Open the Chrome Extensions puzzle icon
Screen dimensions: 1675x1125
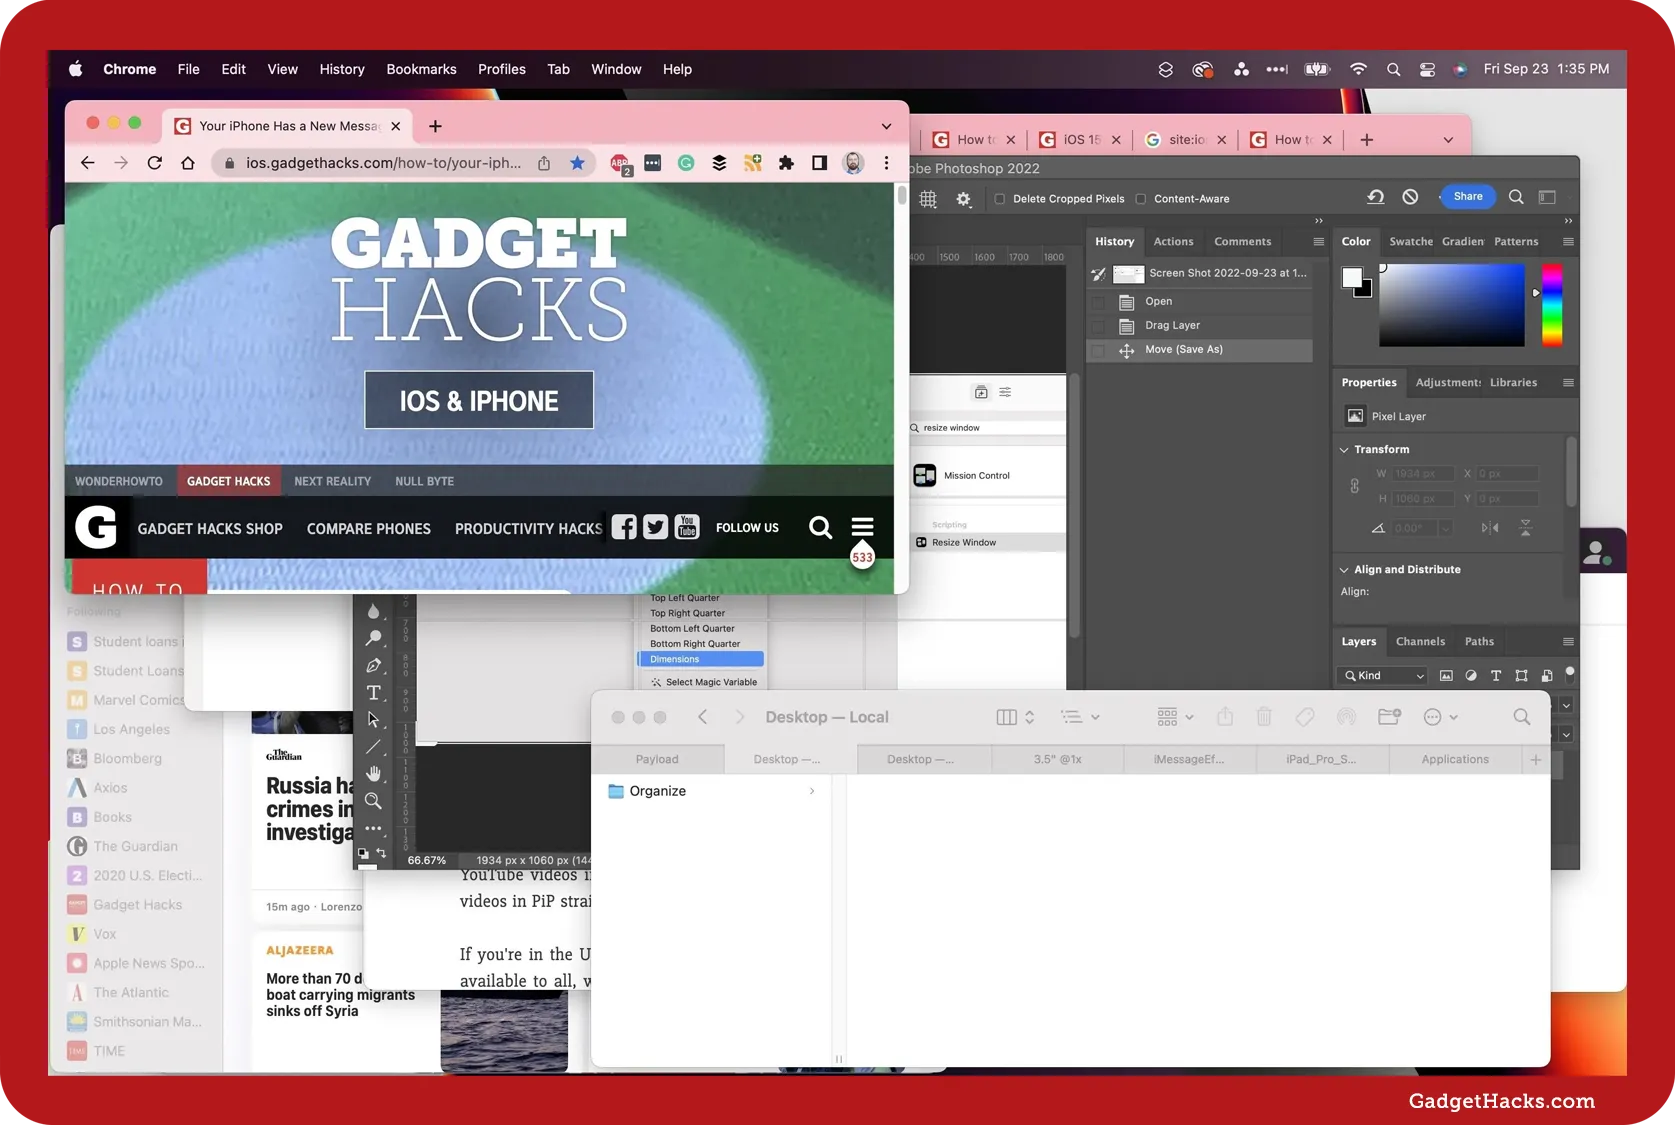(786, 163)
